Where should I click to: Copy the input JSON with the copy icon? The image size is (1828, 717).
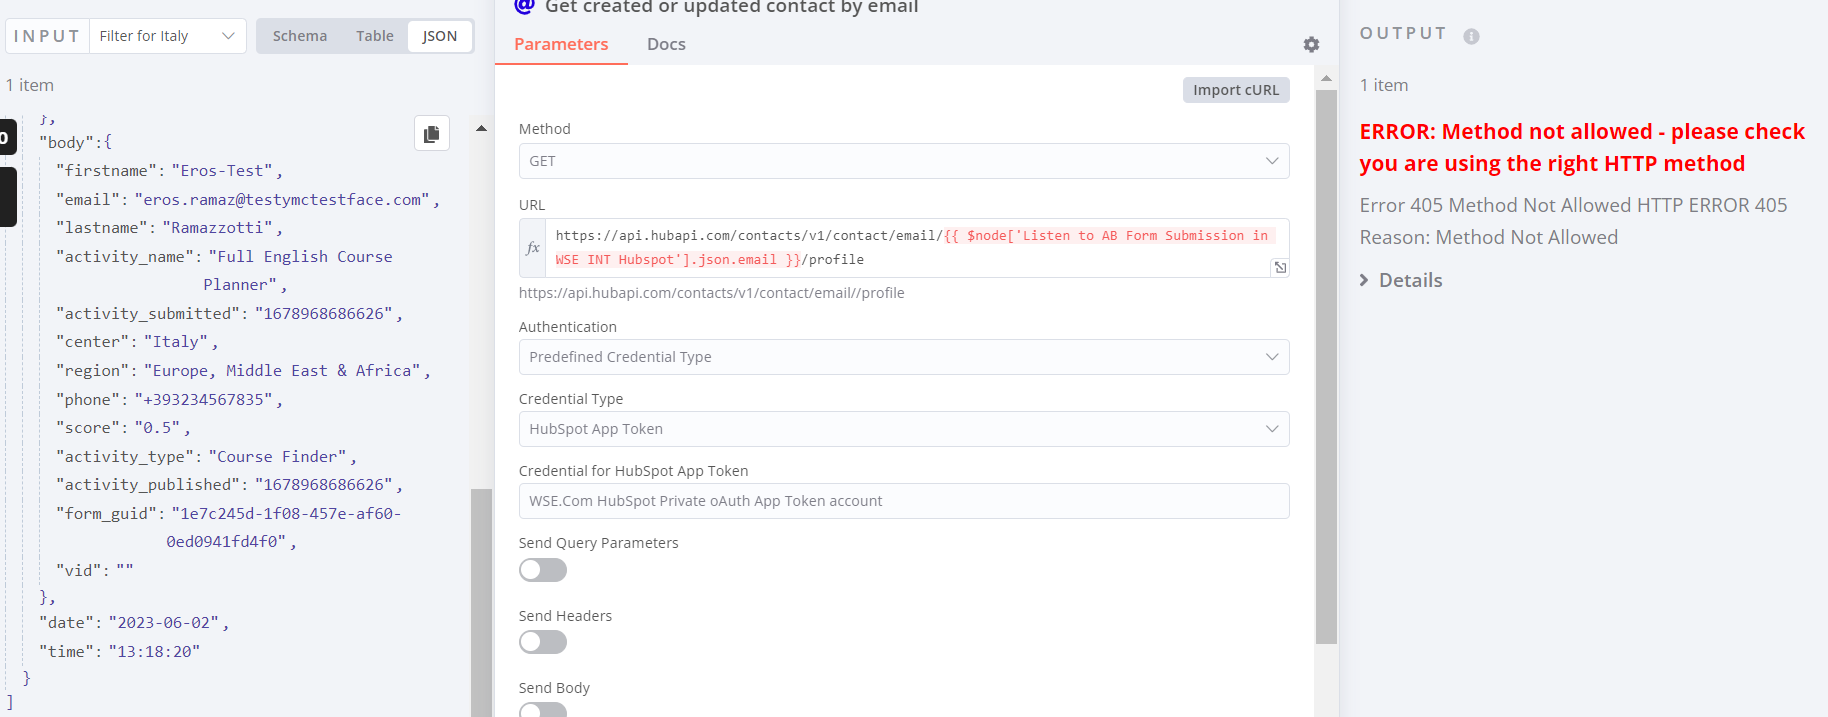coord(432,134)
